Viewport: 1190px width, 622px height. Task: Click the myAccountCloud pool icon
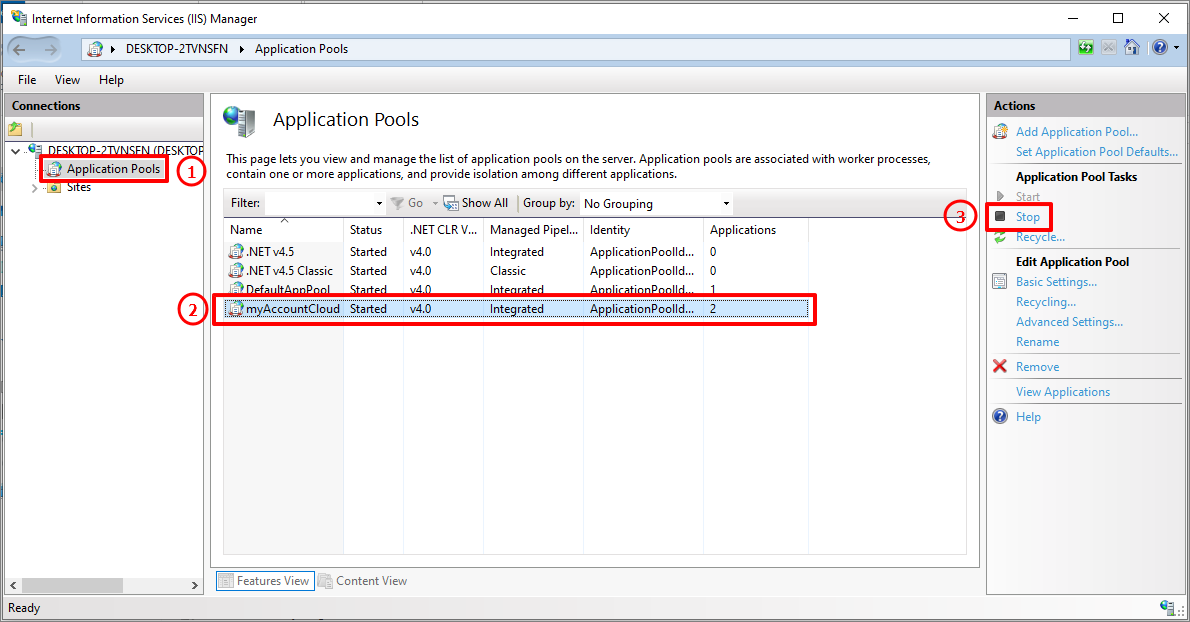236,309
